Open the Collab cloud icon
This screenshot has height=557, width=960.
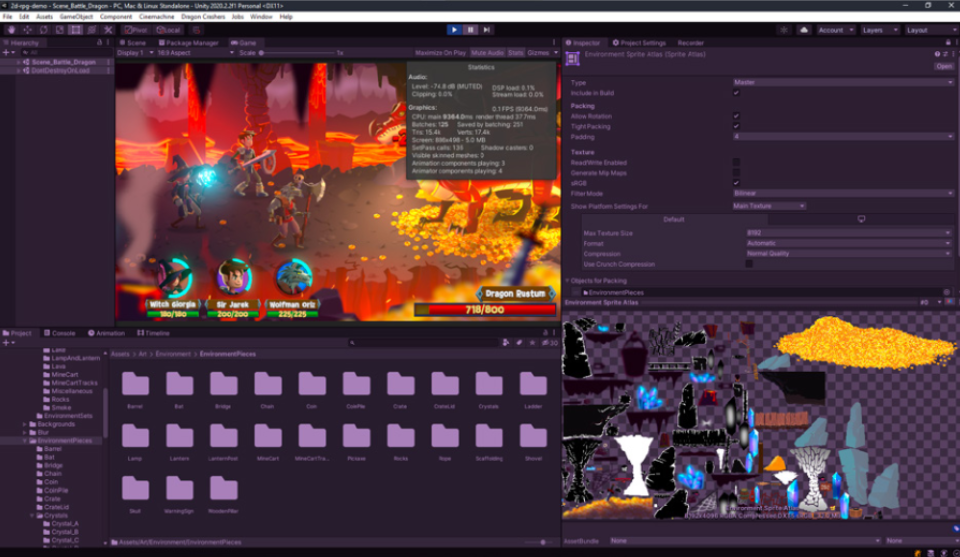803,30
